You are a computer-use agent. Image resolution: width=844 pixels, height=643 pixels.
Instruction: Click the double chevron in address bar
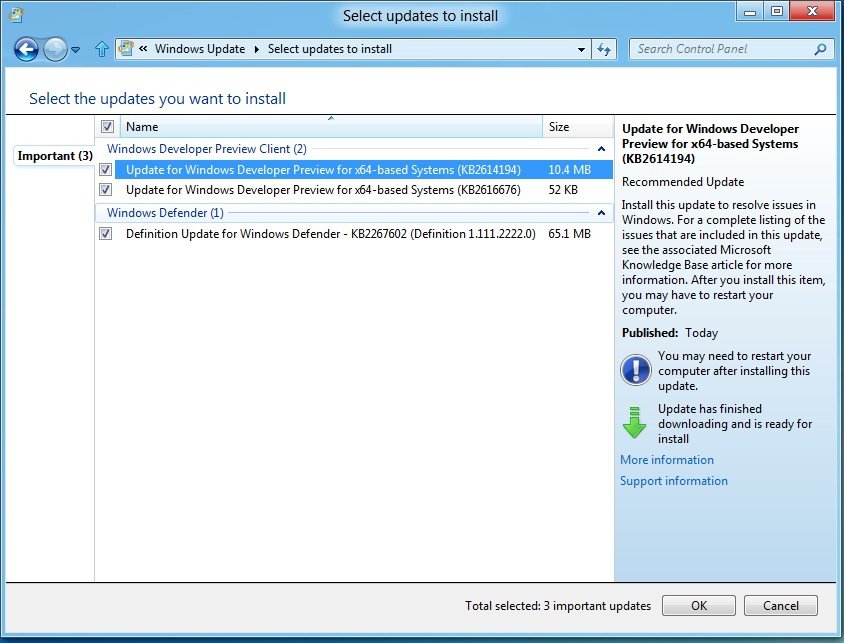click(x=143, y=48)
